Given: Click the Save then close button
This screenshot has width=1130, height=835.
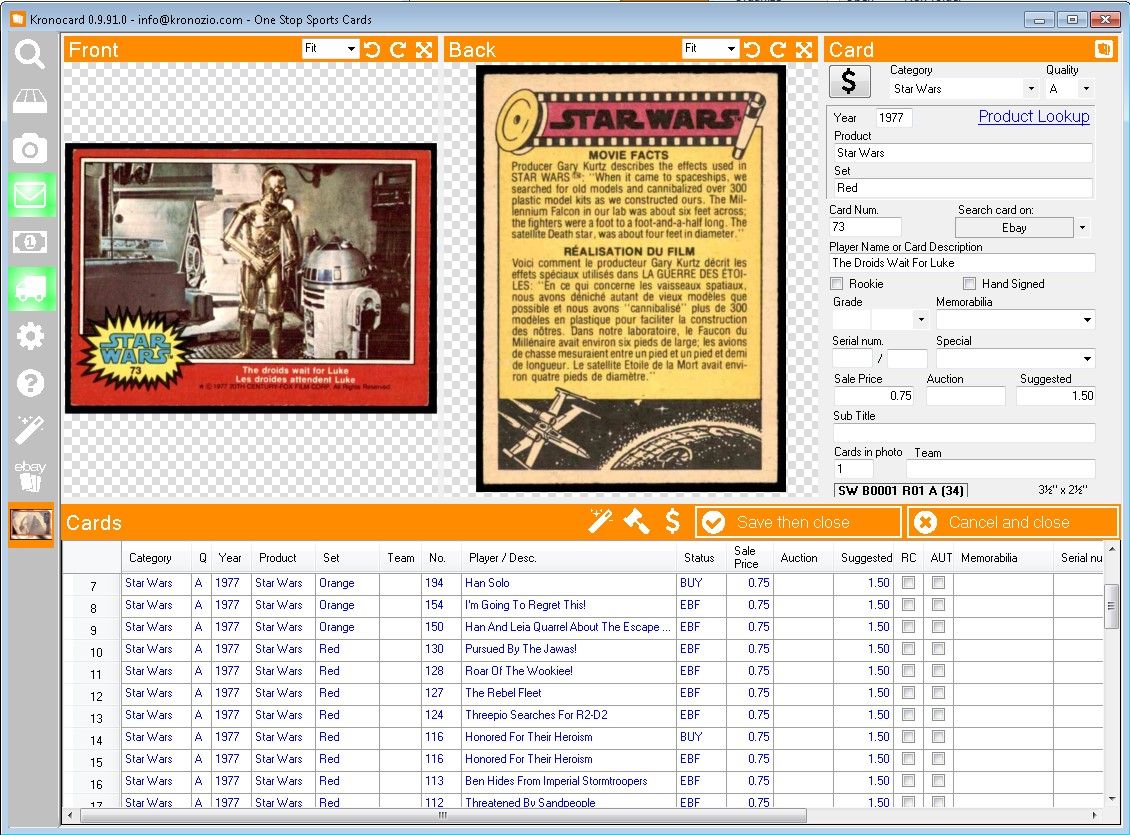Looking at the screenshot, I should 798,522.
